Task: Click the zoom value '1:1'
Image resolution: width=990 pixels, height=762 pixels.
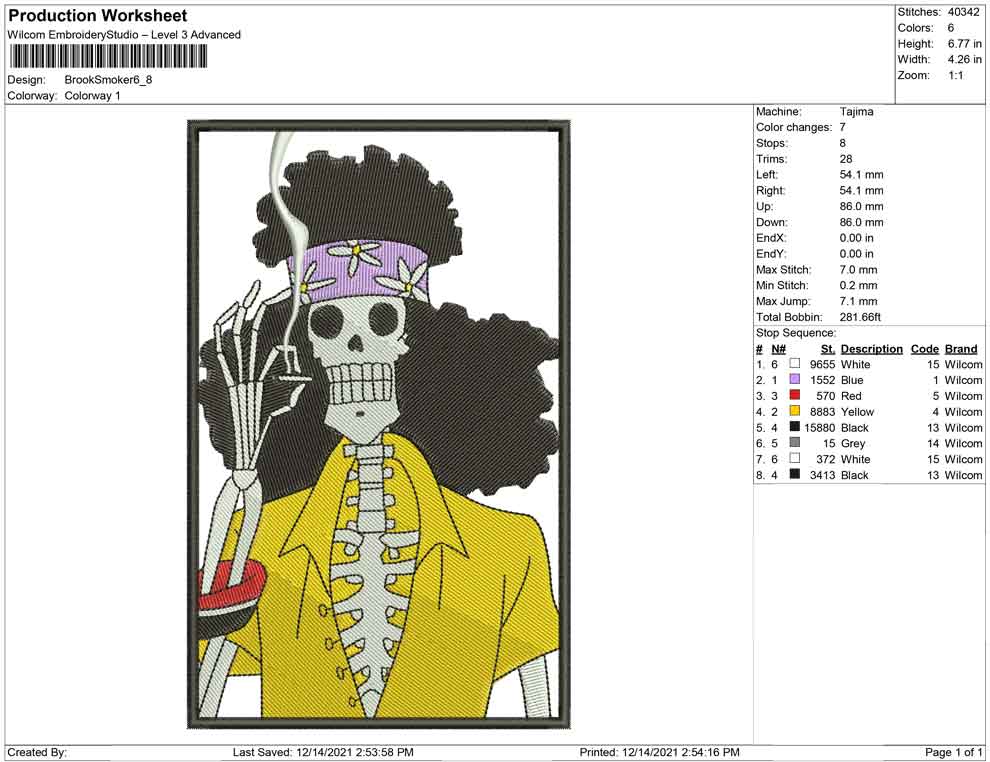Action: [955, 75]
